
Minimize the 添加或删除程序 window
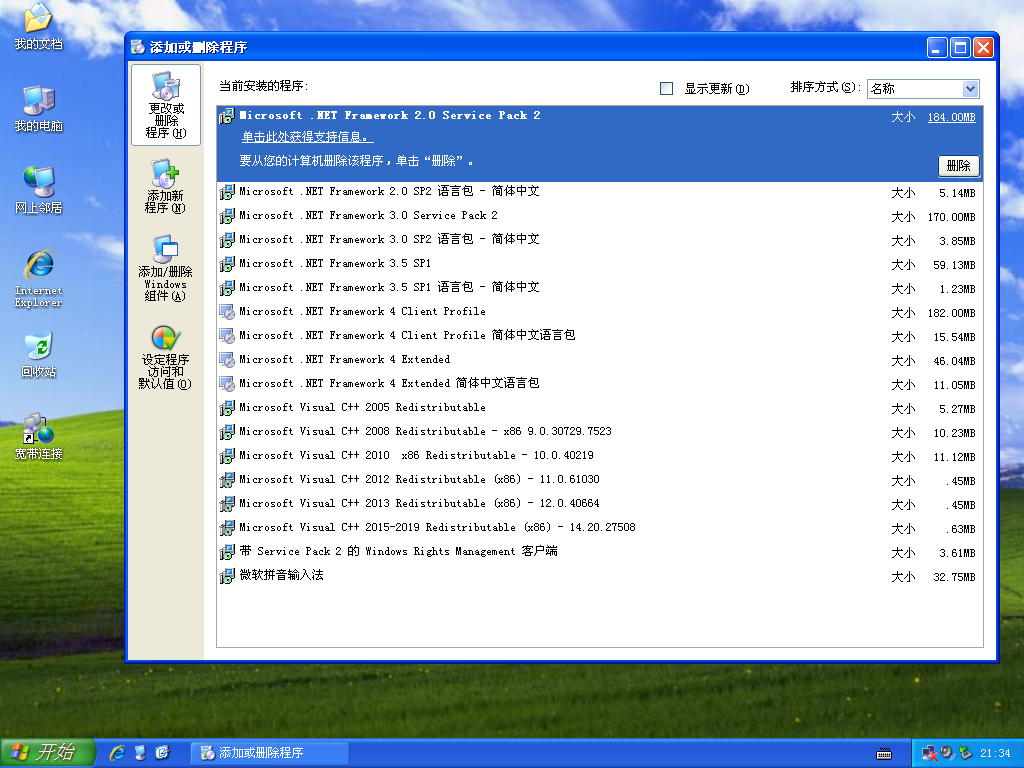click(937, 48)
